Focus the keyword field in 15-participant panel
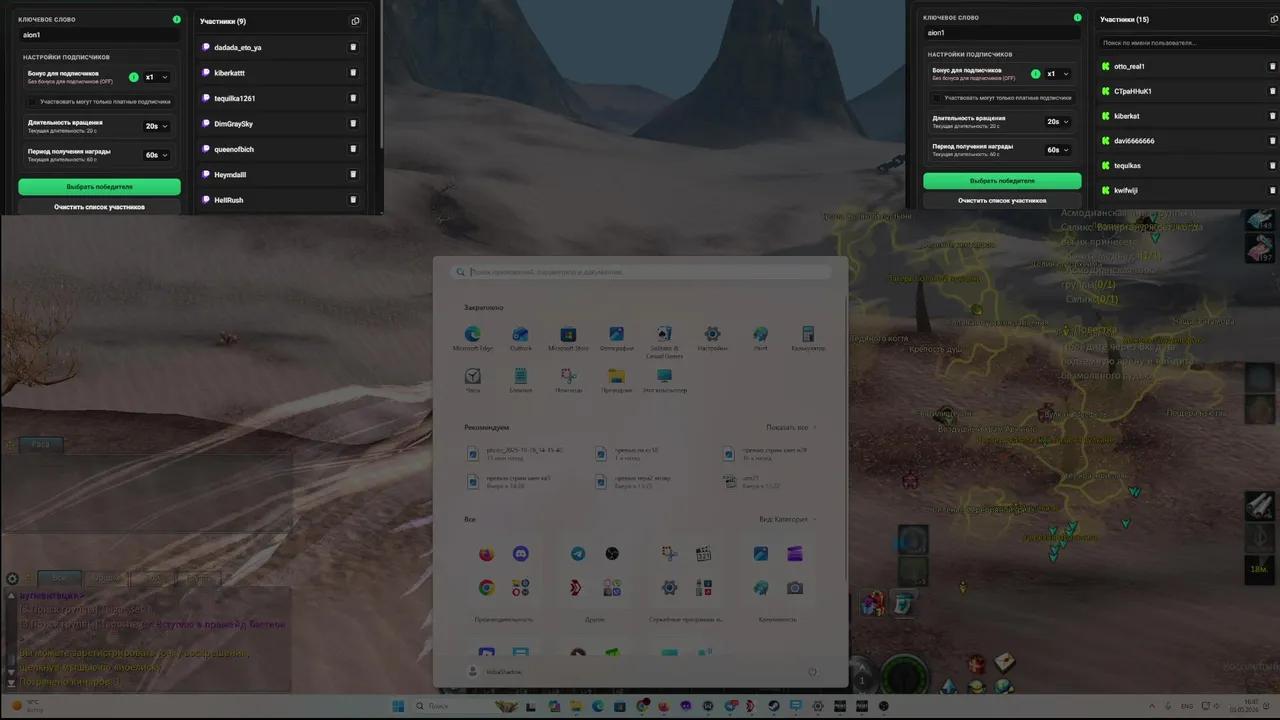 (1002, 33)
